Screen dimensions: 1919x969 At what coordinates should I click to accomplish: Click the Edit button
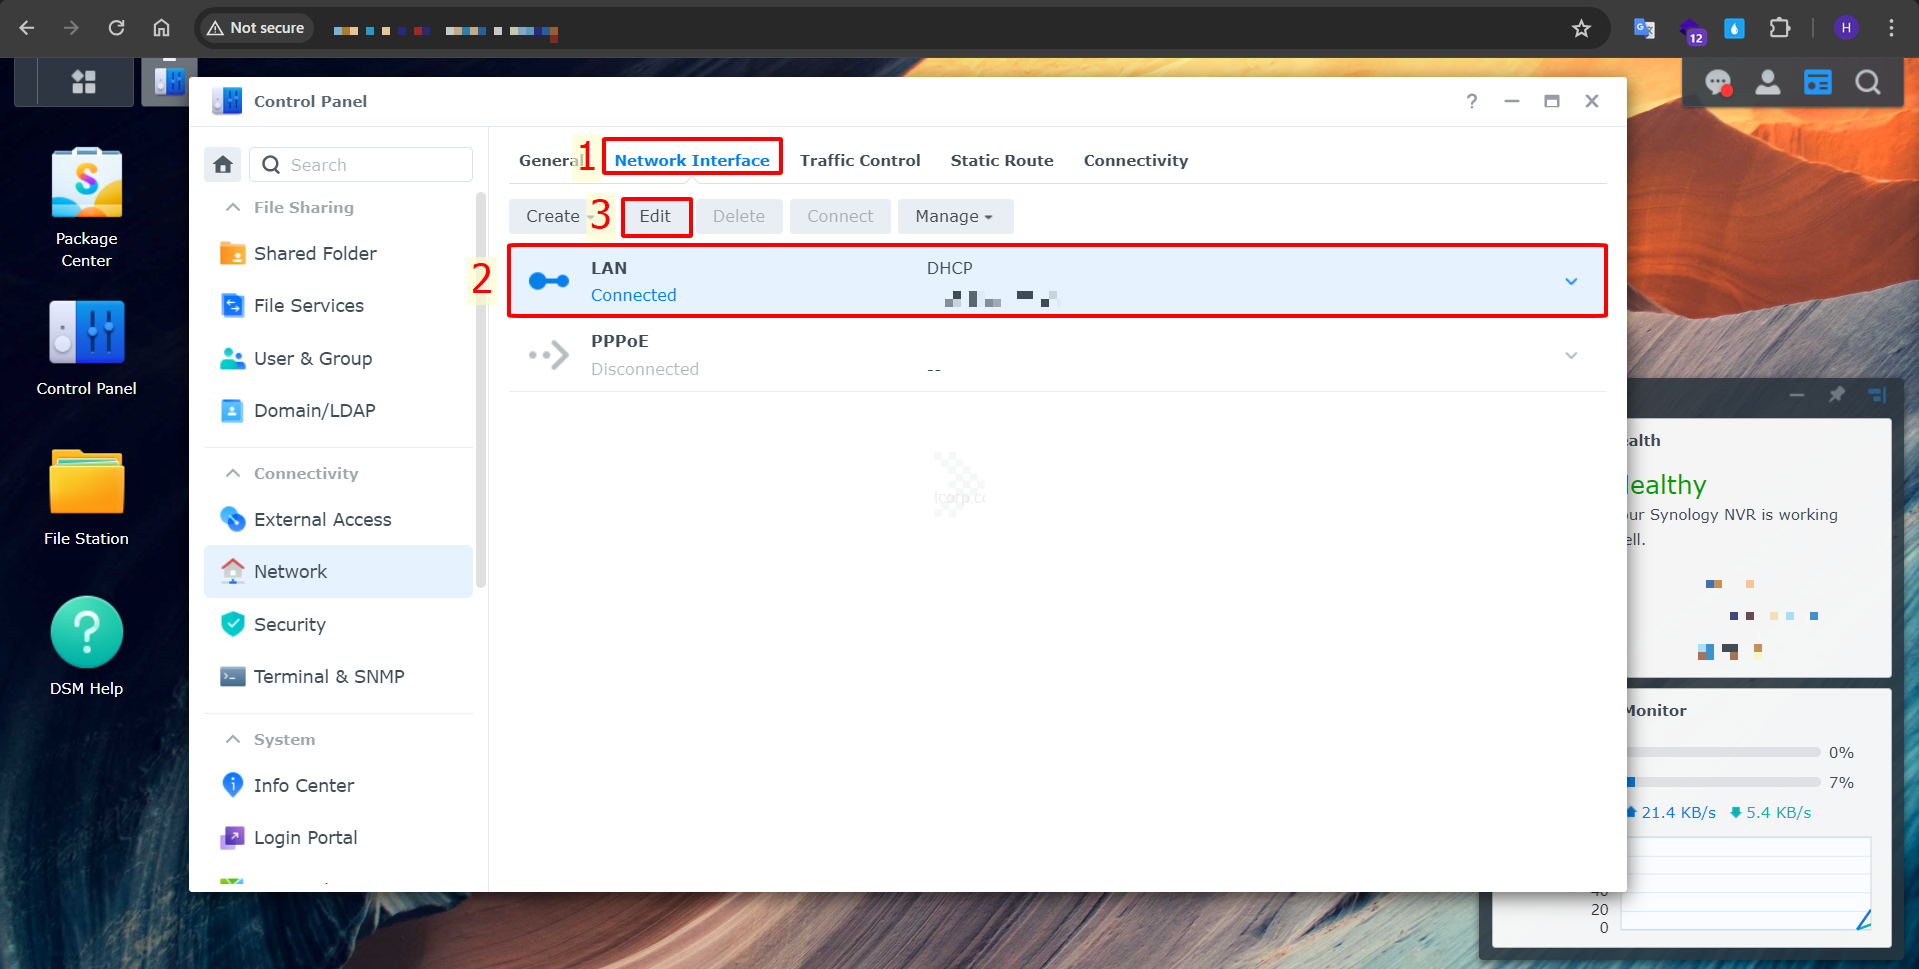655,216
